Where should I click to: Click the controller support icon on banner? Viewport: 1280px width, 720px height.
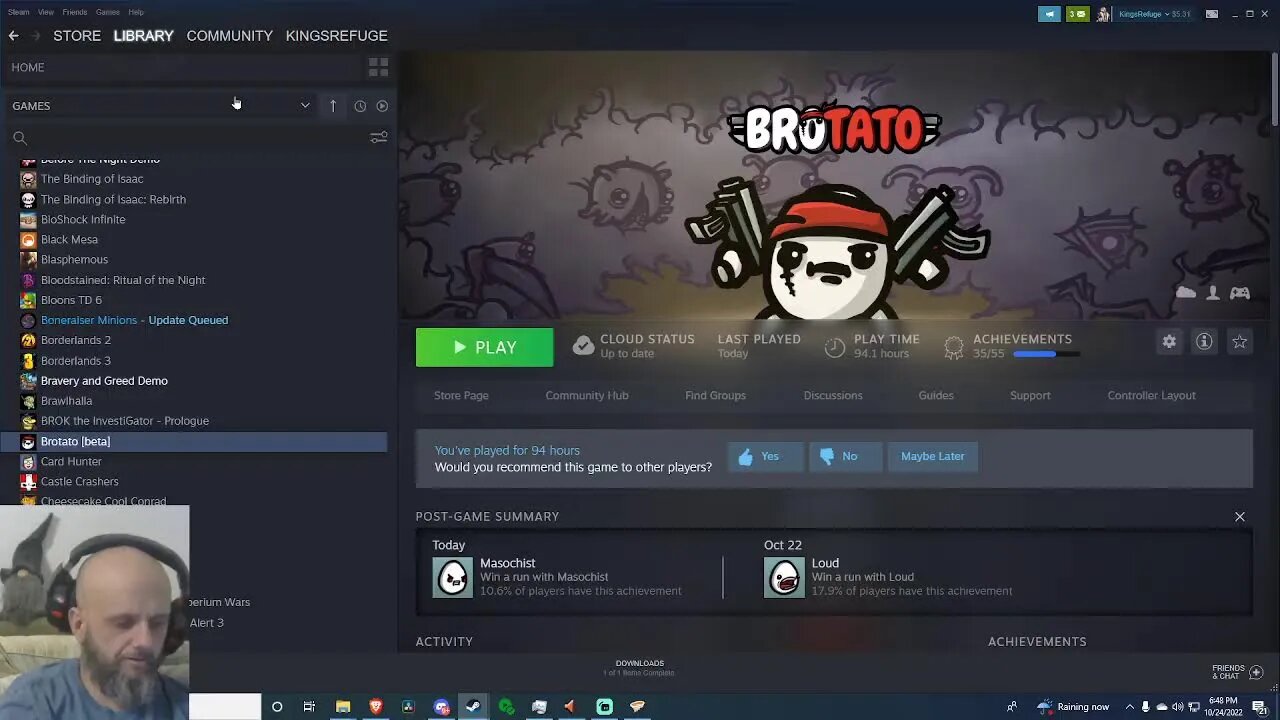point(1240,293)
